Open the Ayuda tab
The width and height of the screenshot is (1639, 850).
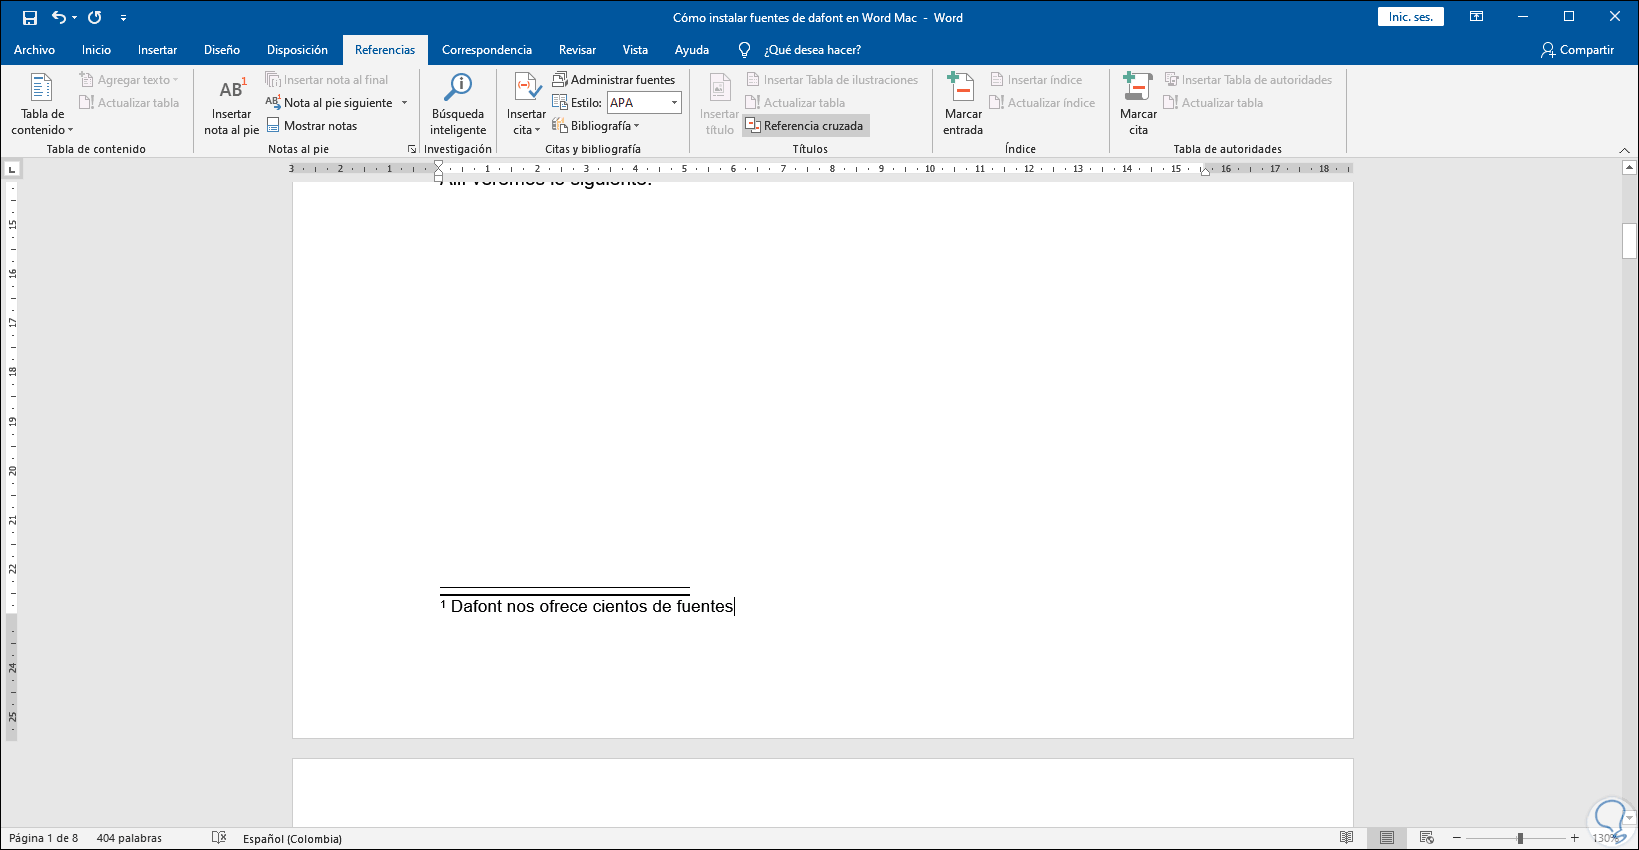[x=692, y=50]
